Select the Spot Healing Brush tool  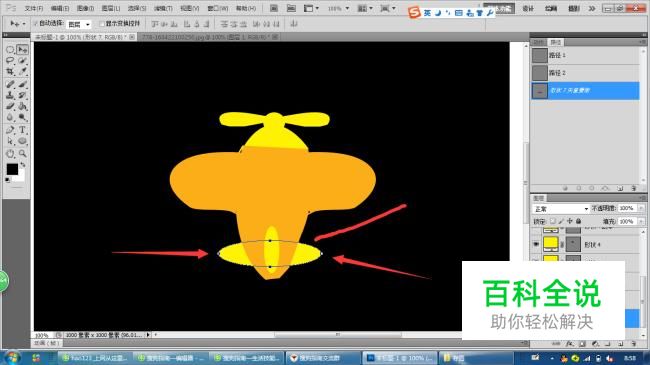point(10,84)
